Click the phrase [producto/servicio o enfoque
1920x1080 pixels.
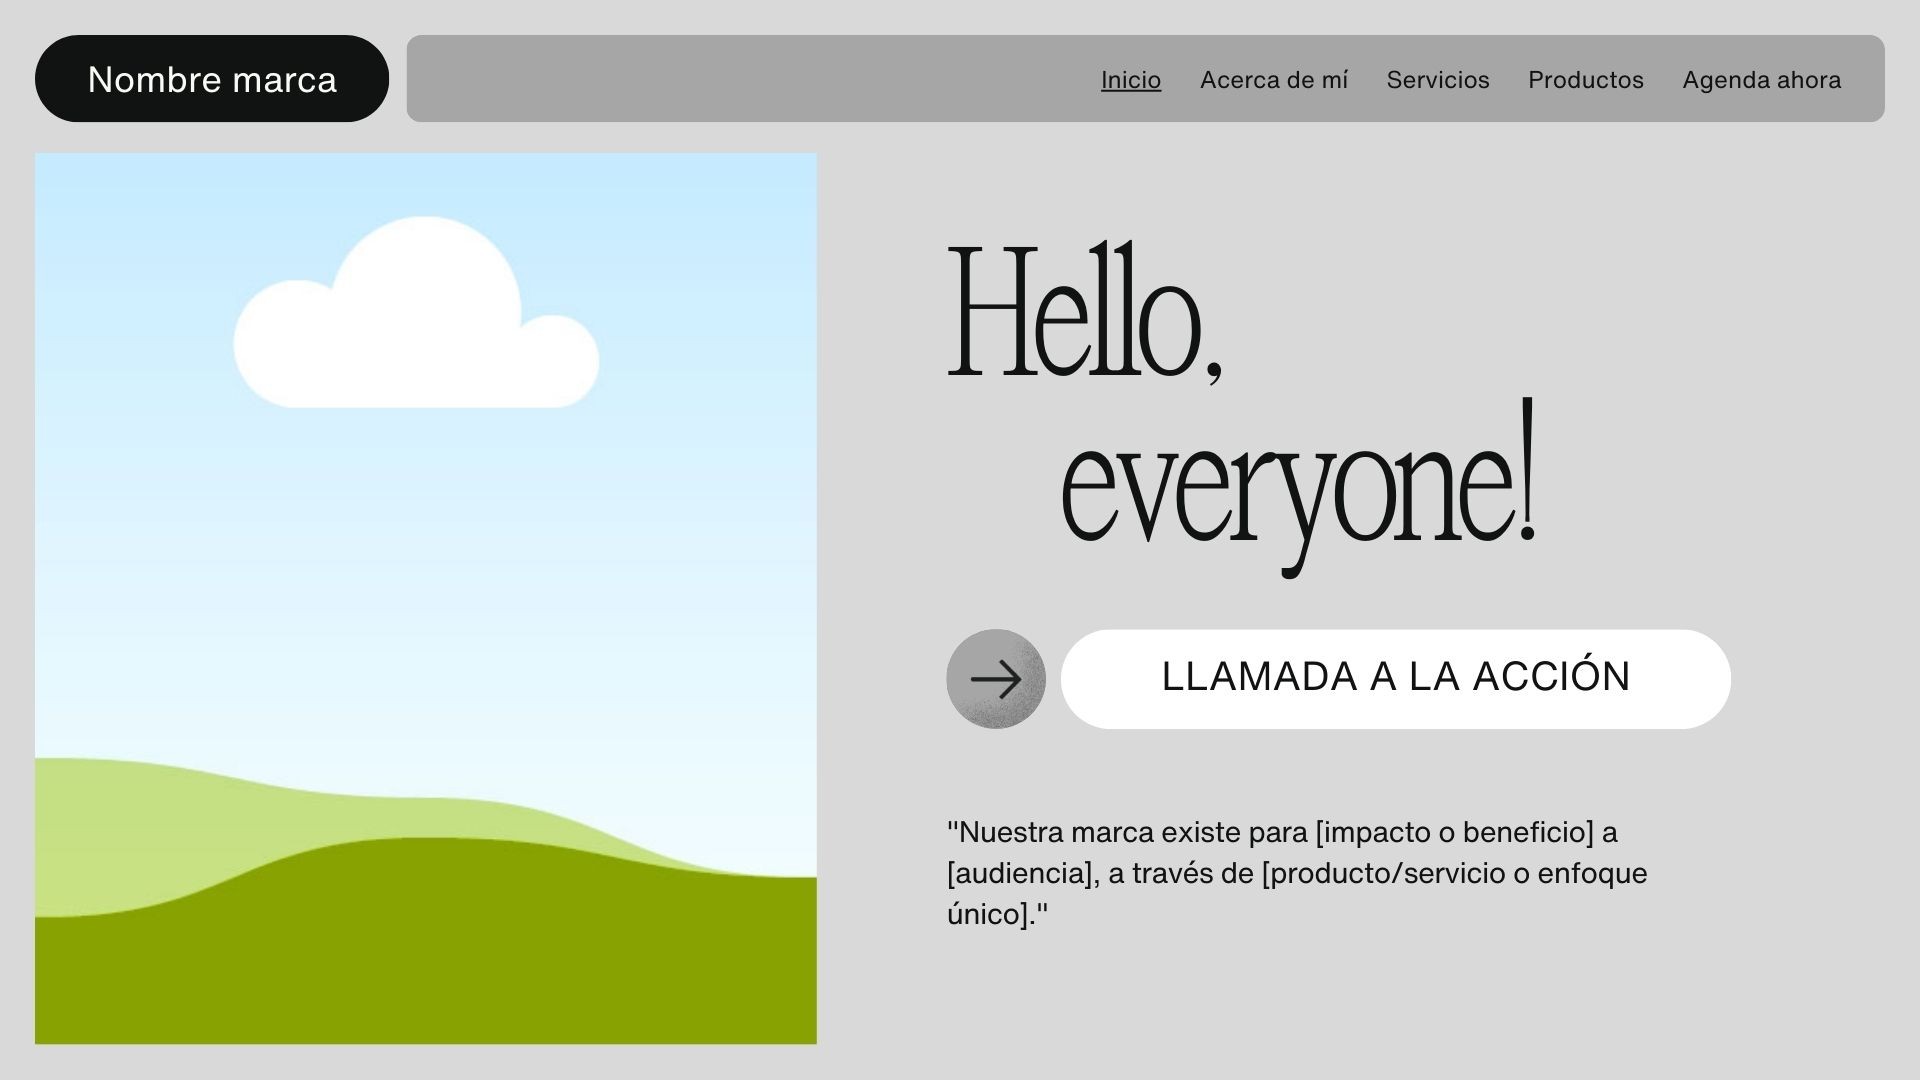tap(1454, 874)
